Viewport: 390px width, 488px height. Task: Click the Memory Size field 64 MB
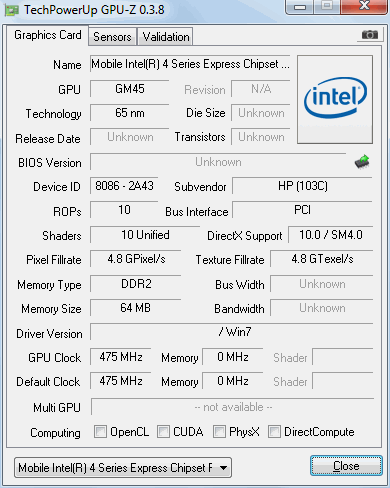pyautogui.click(x=136, y=308)
